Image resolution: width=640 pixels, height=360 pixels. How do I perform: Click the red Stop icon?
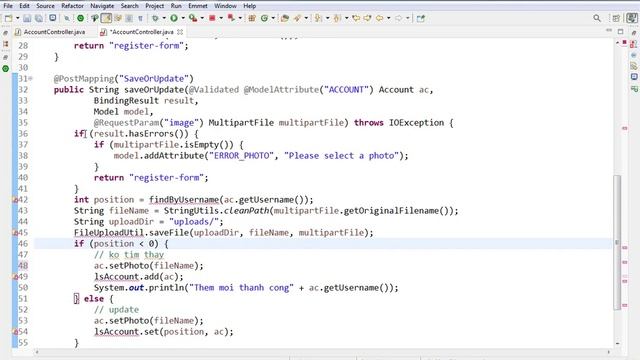pyautogui.click(x=212, y=18)
